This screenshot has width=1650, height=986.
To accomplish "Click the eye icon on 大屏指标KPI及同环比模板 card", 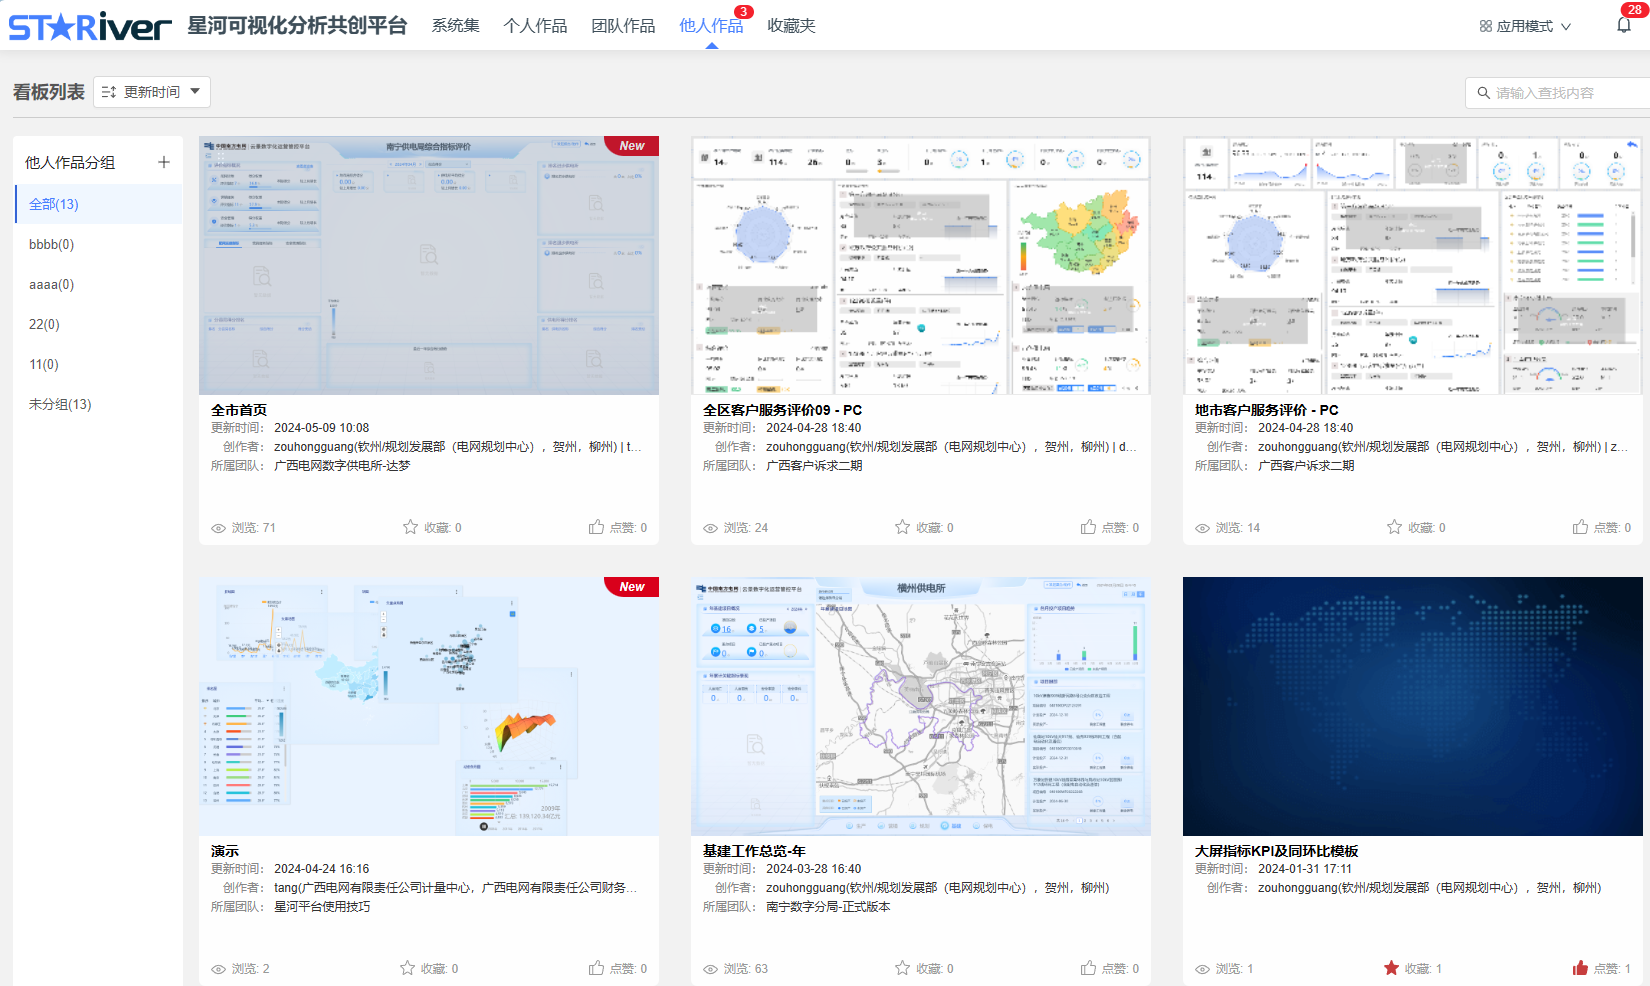I will [x=1202, y=969].
